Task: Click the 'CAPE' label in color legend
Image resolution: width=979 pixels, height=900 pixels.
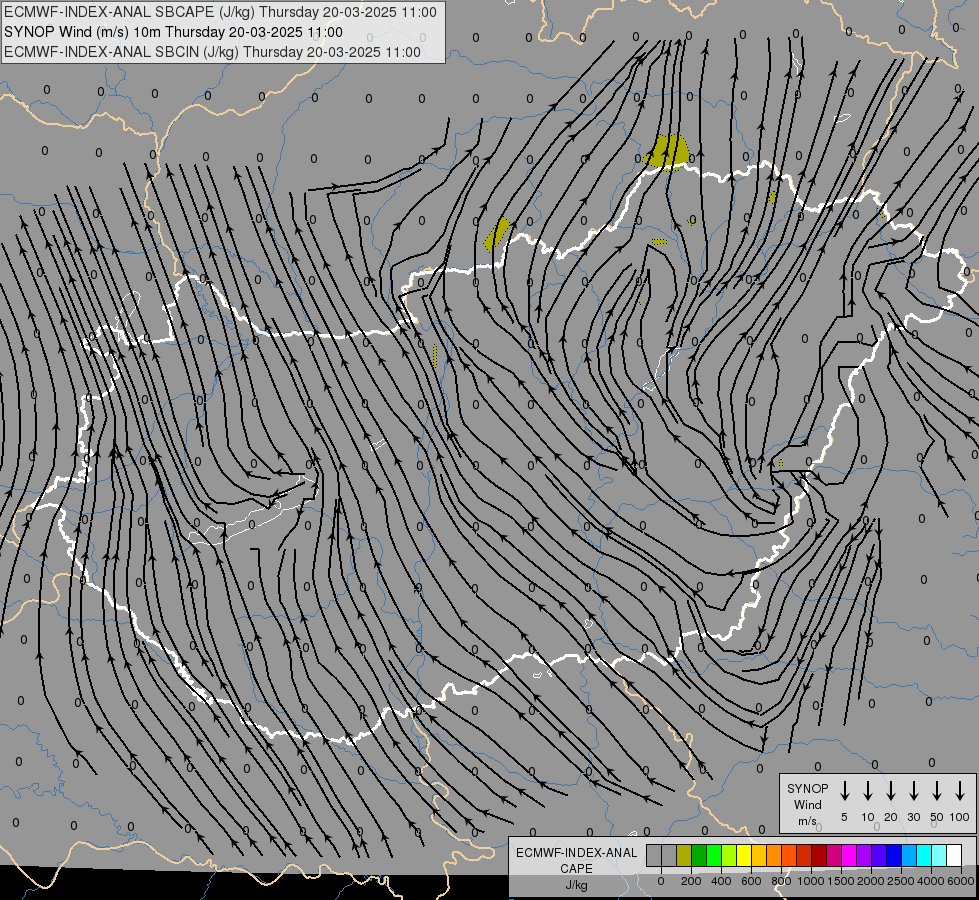Action: (x=576, y=869)
